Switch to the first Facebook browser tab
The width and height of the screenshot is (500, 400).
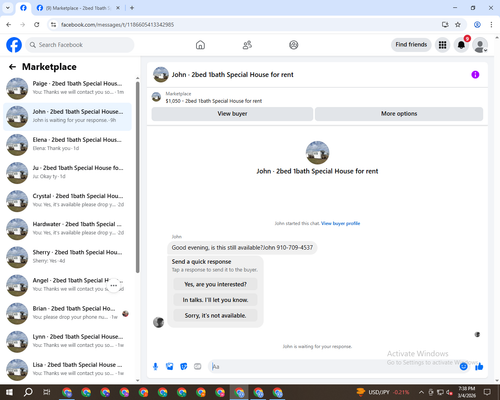(x=23, y=8)
